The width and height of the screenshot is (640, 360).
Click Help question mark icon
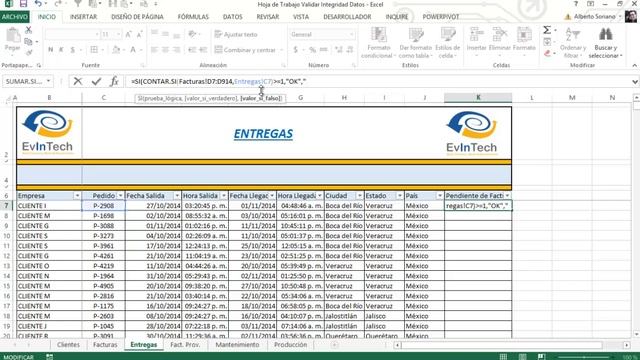[576, 4]
